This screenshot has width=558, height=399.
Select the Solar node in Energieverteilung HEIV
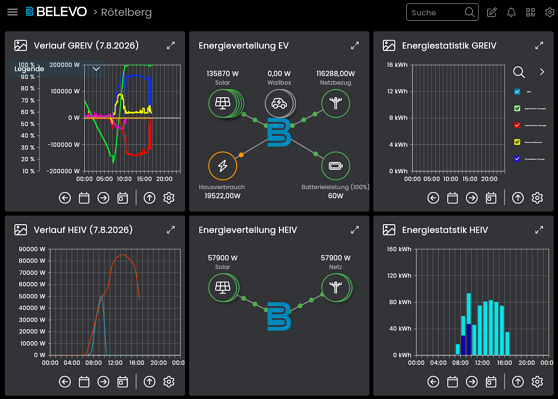(223, 288)
